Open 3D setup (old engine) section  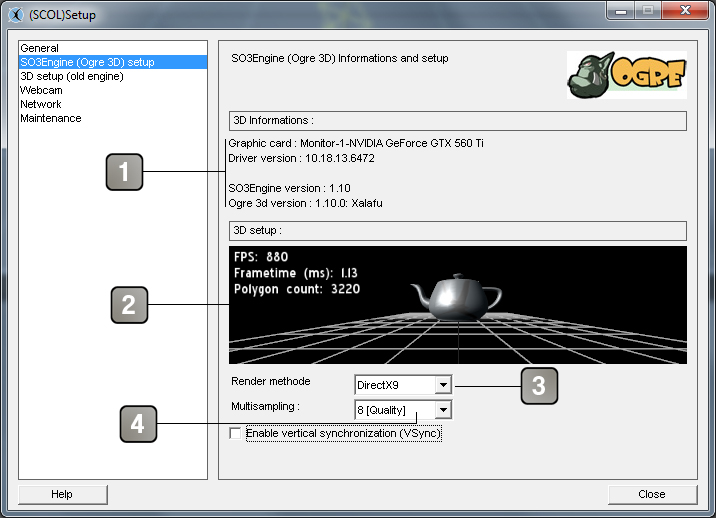click(x=113, y=76)
